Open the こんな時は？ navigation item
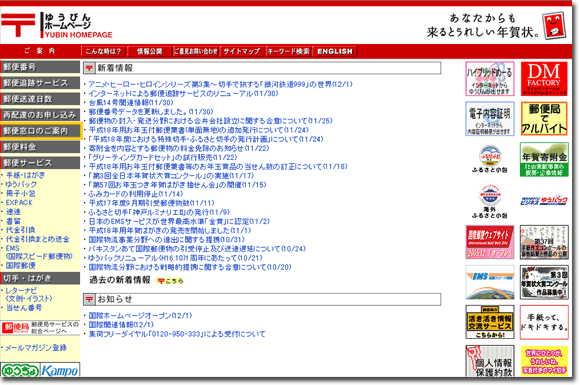 103,51
